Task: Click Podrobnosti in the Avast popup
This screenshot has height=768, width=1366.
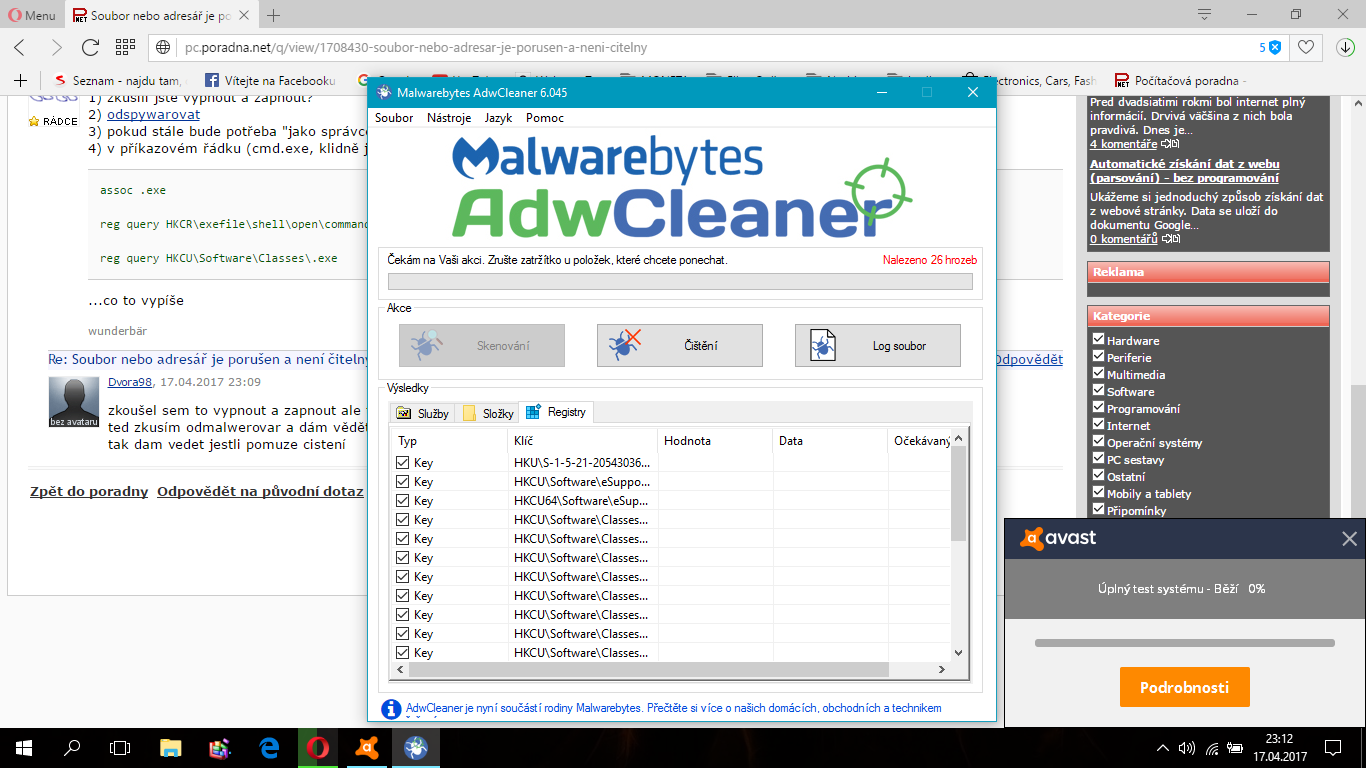Action: (x=1185, y=687)
